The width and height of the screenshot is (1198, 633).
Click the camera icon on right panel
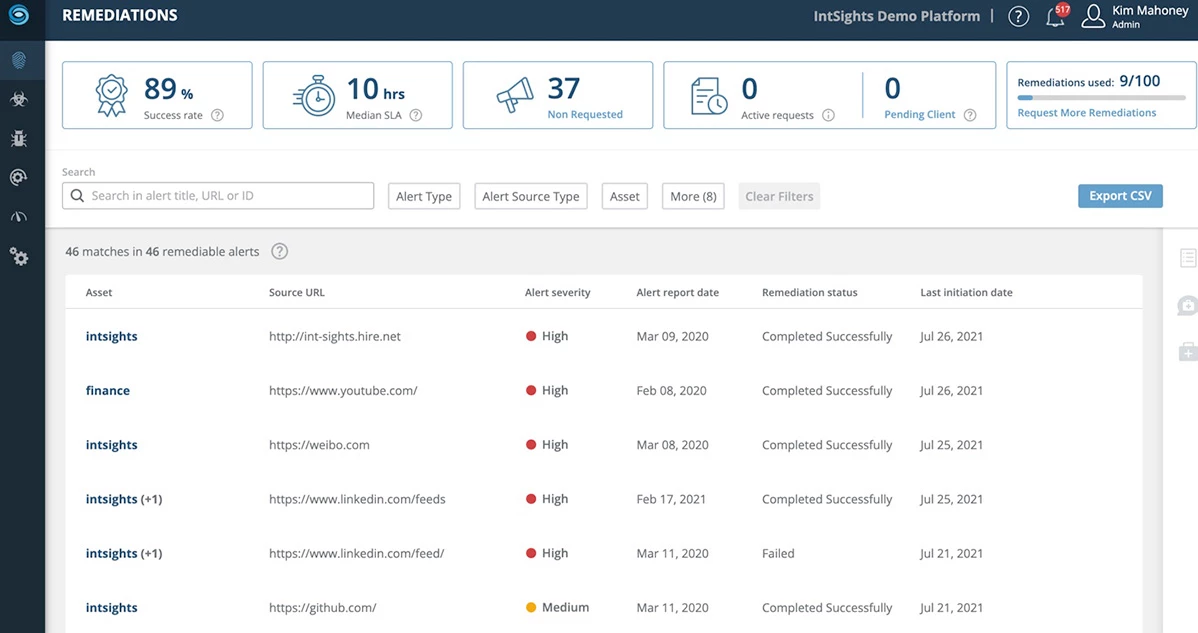coord(1187,306)
